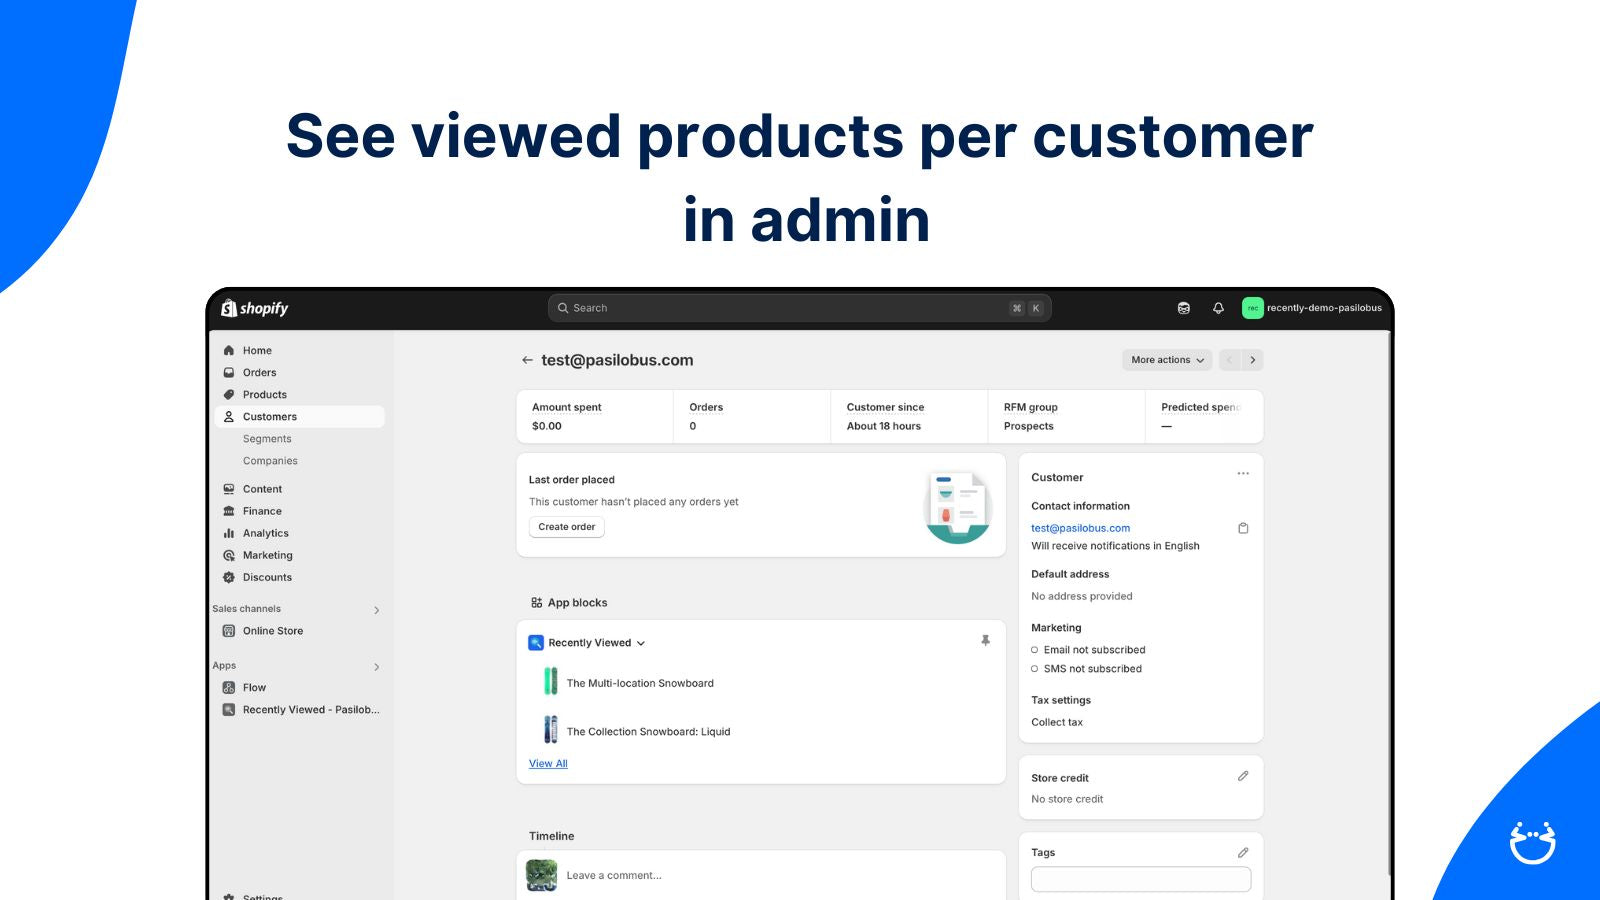Click Customer since About 18 hours
The image size is (1600, 900).
point(909,416)
